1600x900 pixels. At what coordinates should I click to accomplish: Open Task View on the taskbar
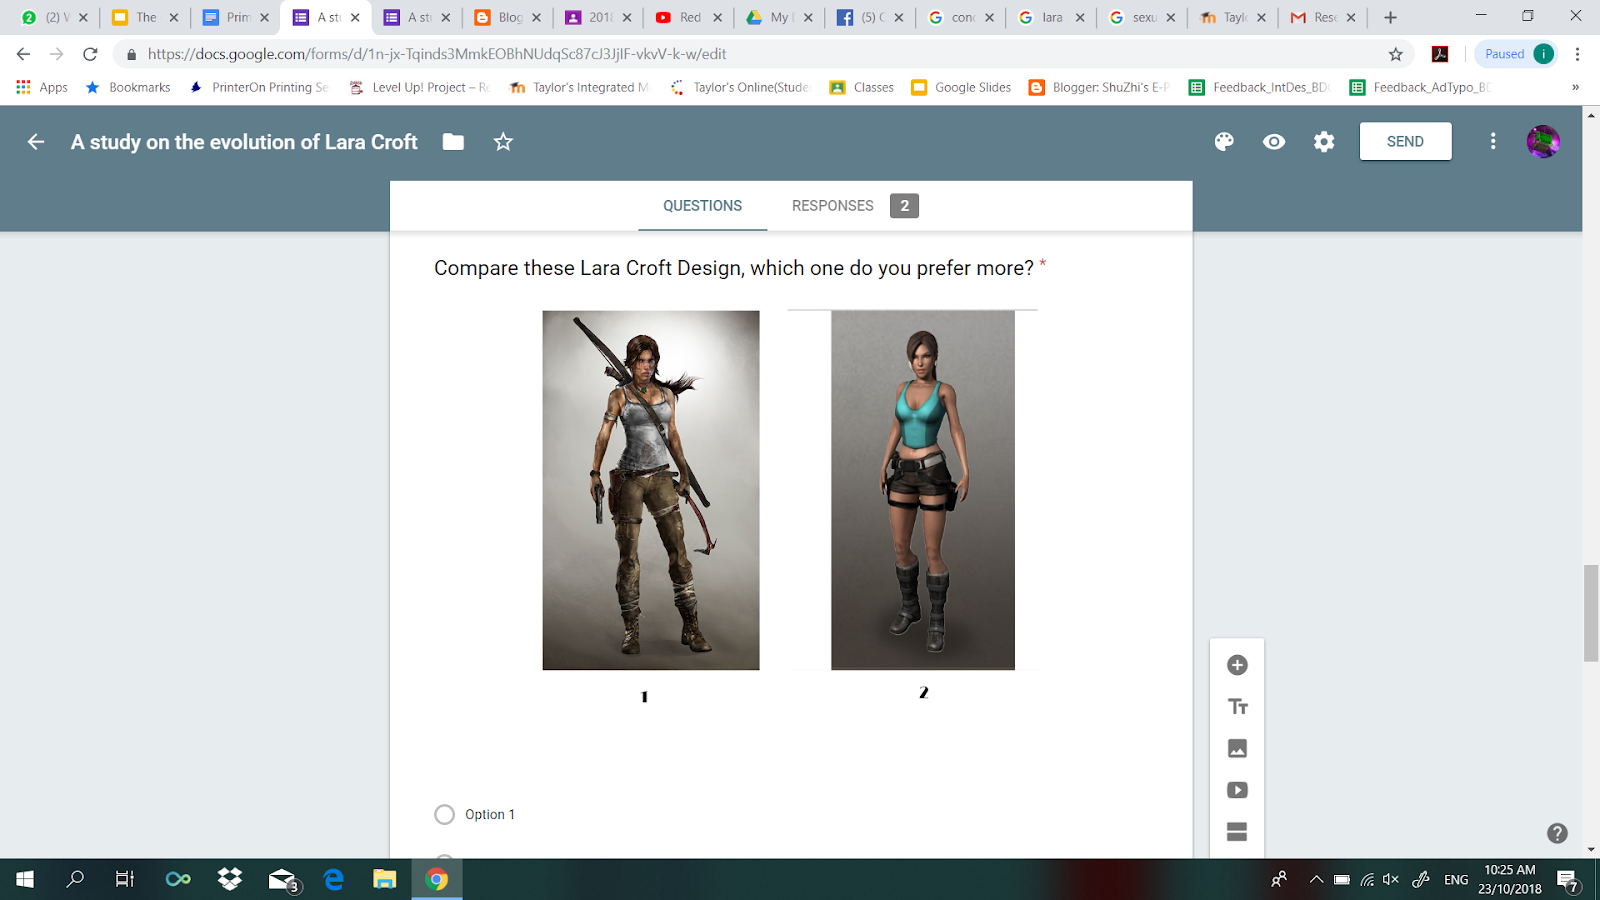pos(125,879)
